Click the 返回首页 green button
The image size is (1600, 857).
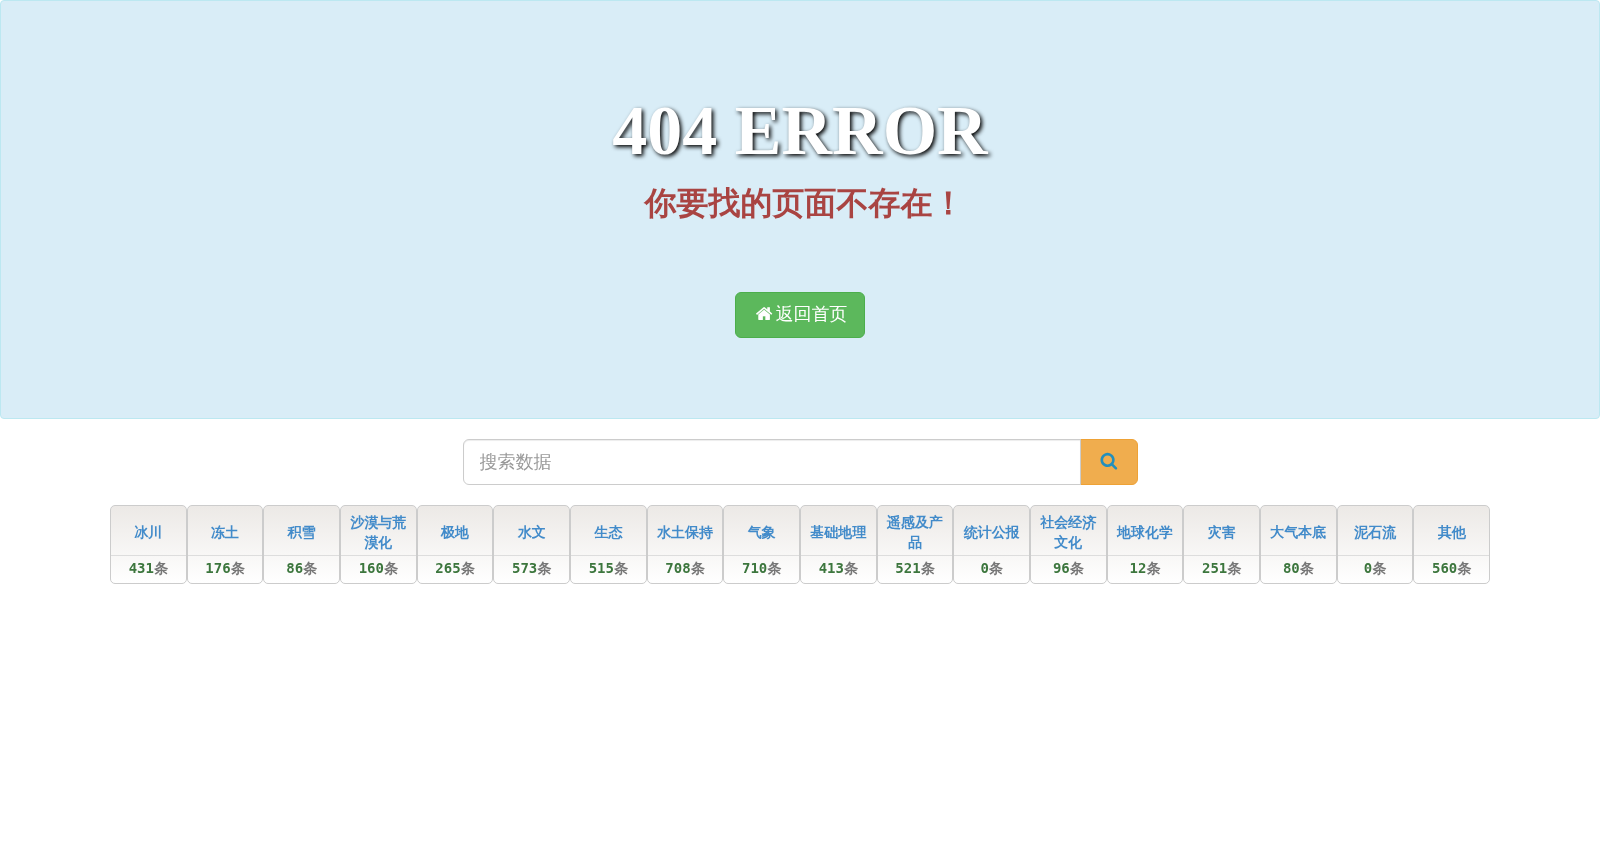[x=800, y=315]
